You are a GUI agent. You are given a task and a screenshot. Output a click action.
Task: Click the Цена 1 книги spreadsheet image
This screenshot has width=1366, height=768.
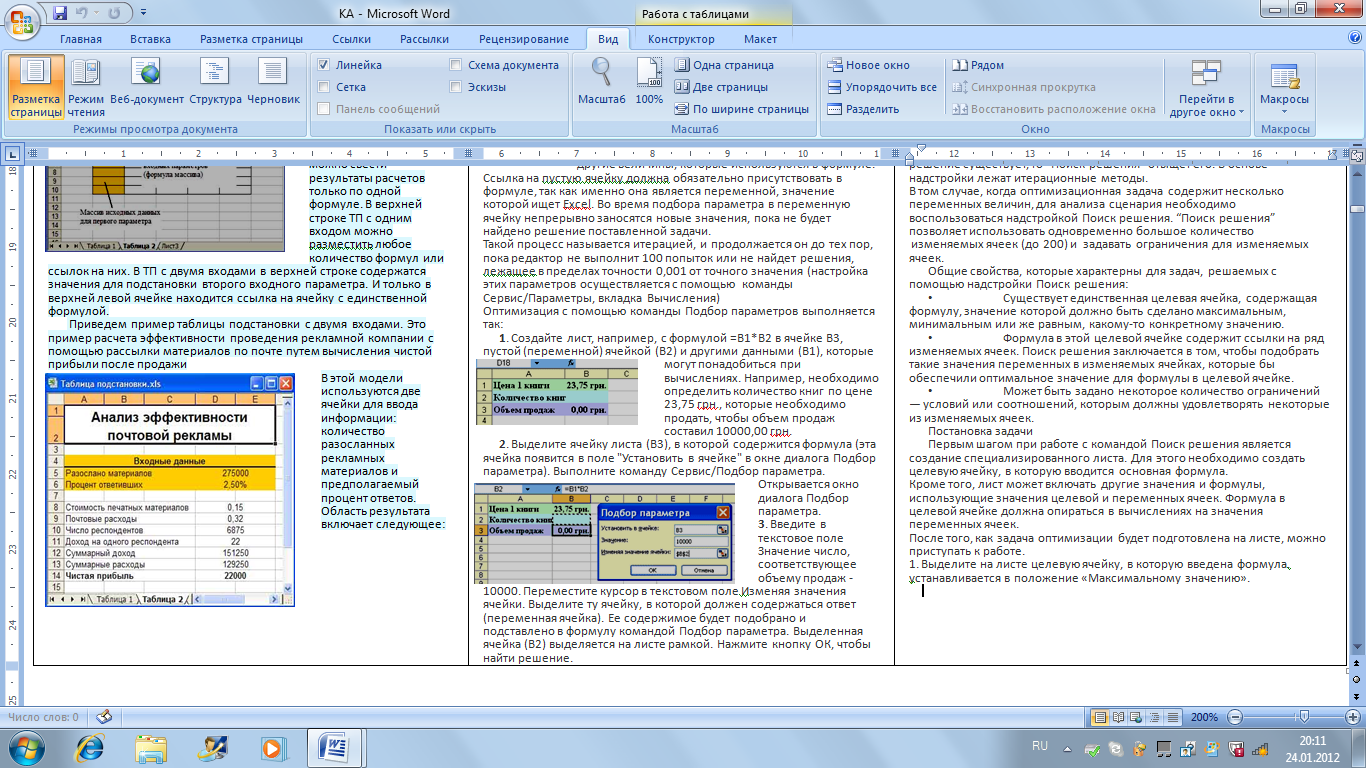tap(557, 390)
